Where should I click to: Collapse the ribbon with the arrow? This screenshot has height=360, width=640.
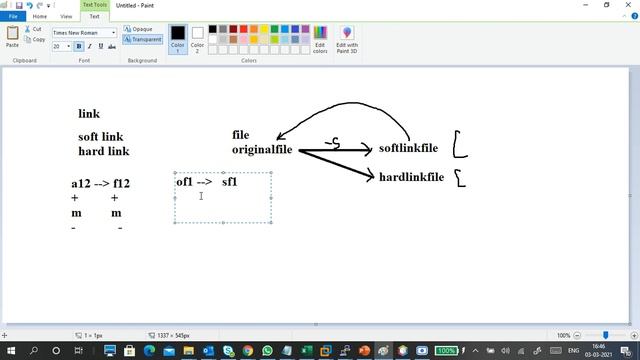tap(624, 16)
